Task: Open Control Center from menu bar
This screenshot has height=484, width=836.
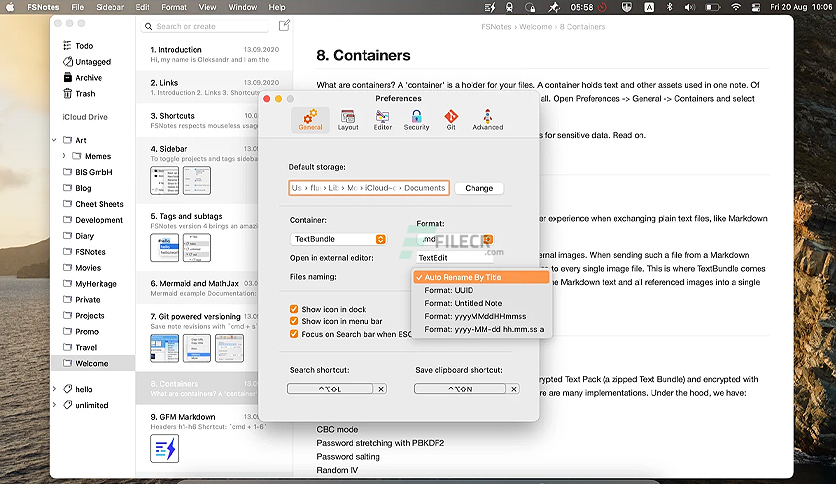Action: coord(755,7)
